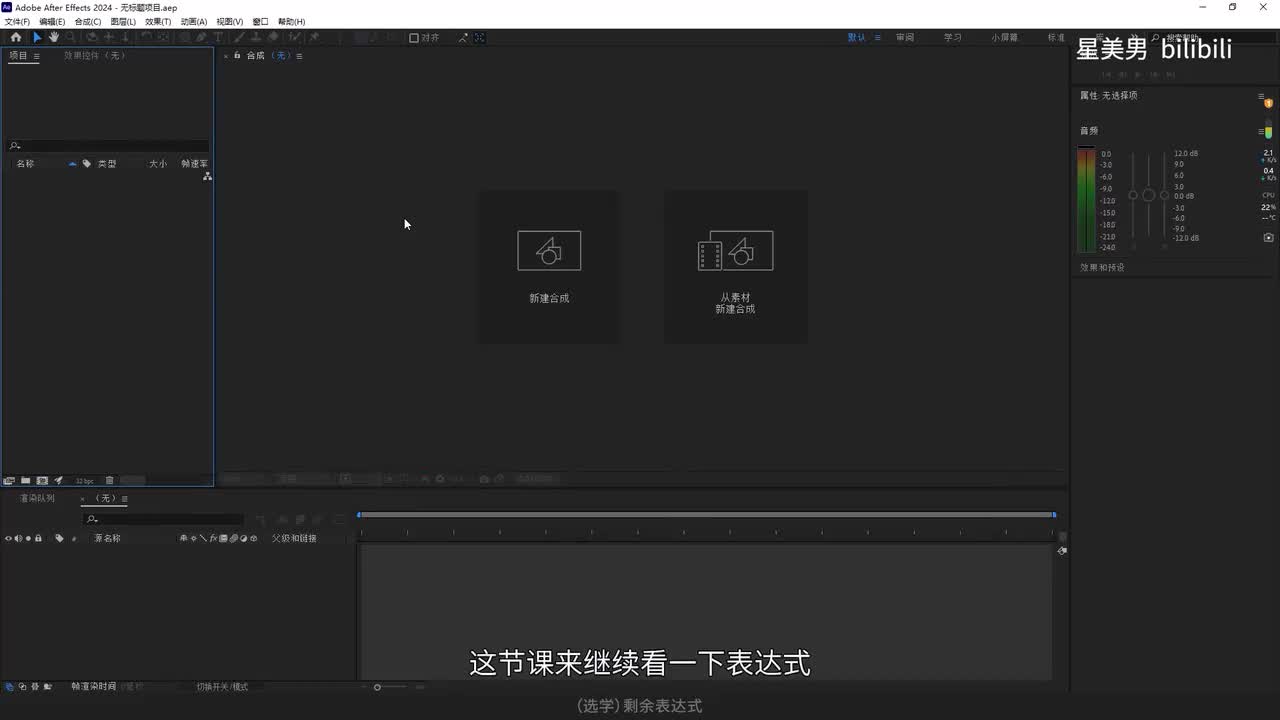Switch to the 默认 workspace

point(857,37)
